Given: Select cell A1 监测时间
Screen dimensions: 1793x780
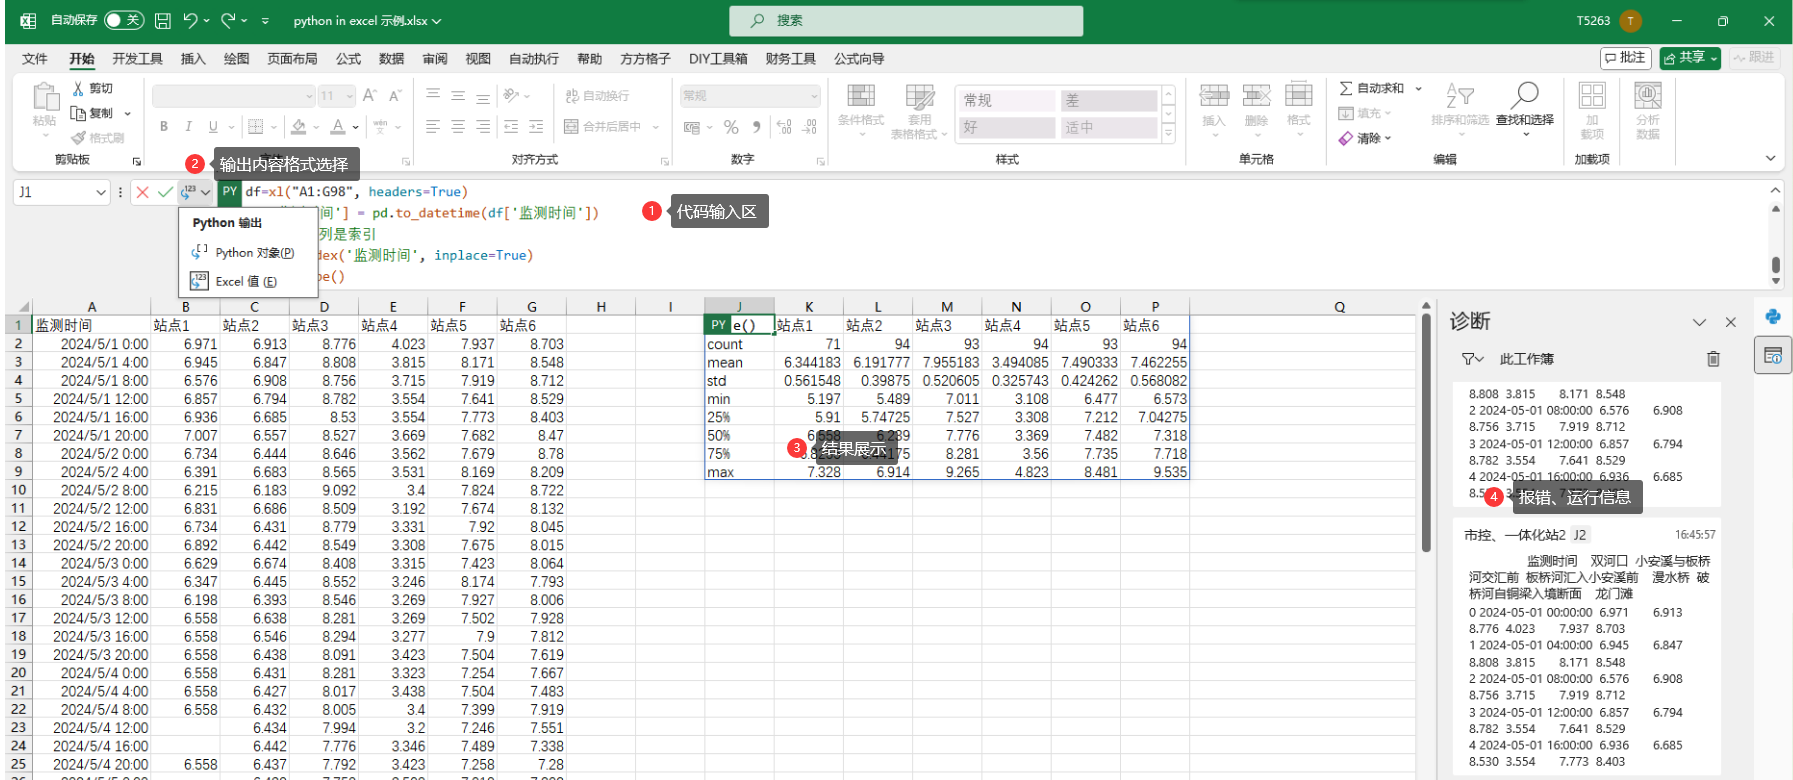Looking at the screenshot, I should [x=91, y=325].
